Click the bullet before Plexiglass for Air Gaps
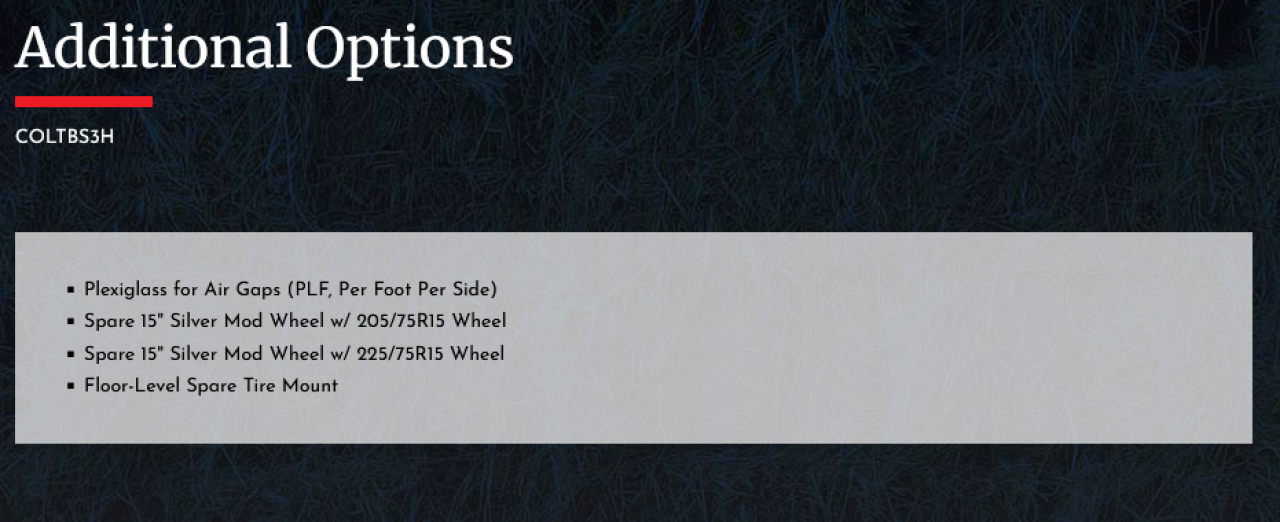Viewport: 1280px width, 522px height. pyautogui.click(x=72, y=290)
